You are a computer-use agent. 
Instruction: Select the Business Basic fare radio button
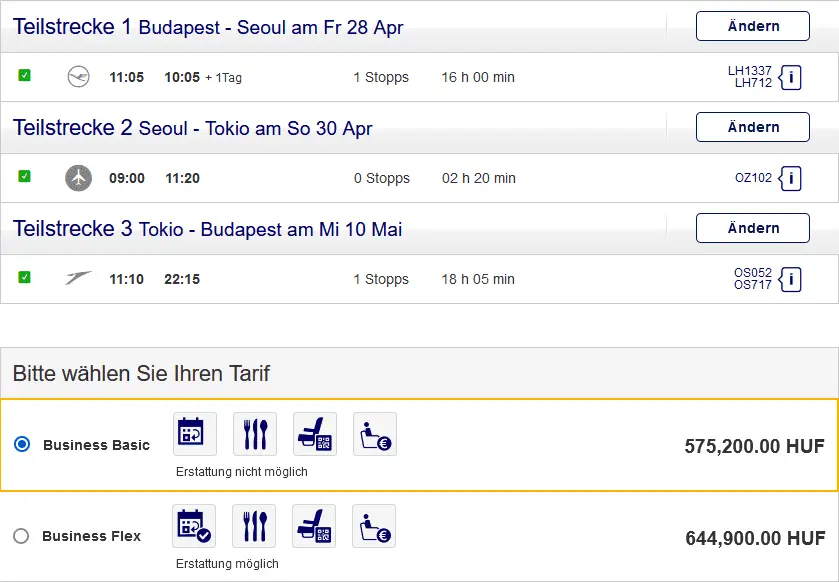(22, 445)
